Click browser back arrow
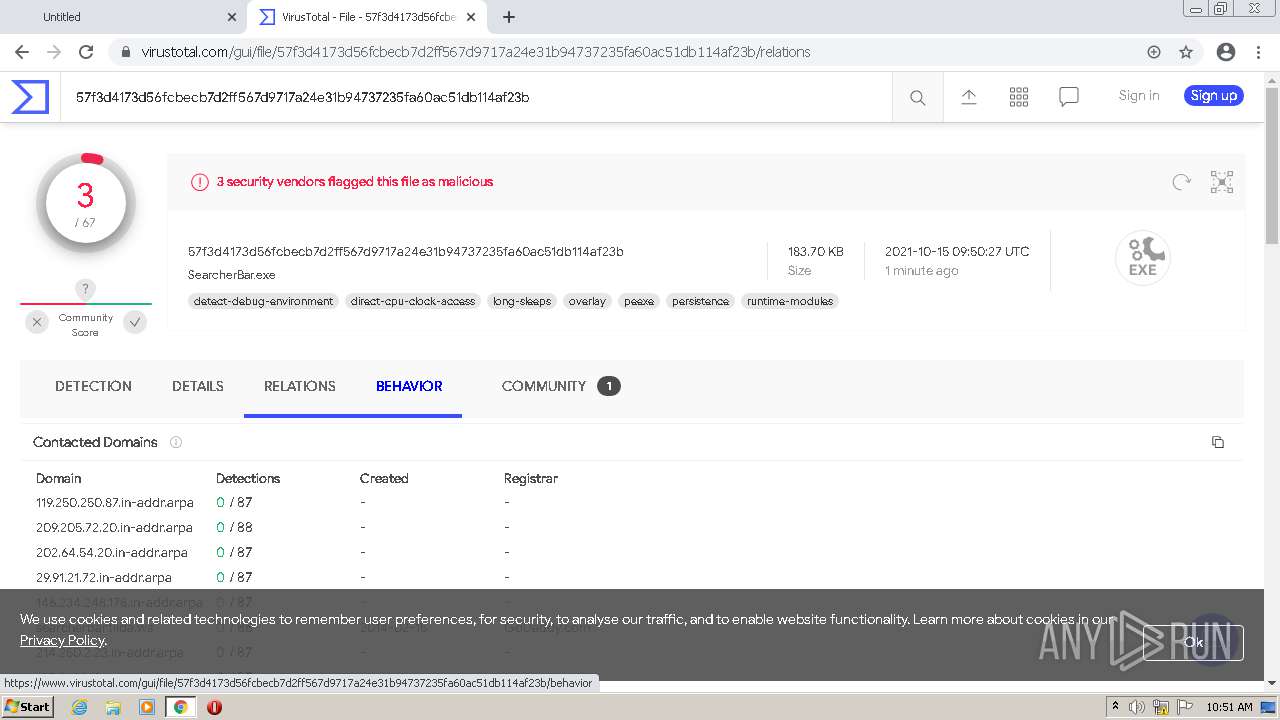This screenshot has height=720, width=1280. coord(22,52)
